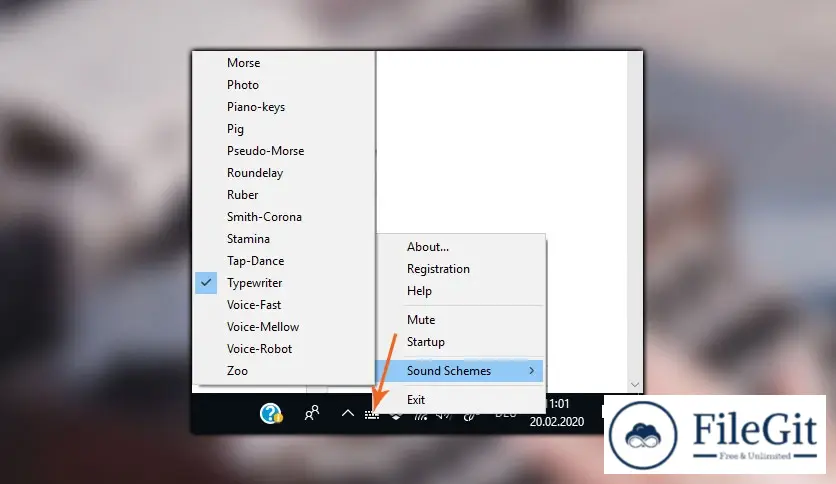Screen dimensions: 836x484
Task: Open the People icon in the taskbar
Action: (x=312, y=413)
